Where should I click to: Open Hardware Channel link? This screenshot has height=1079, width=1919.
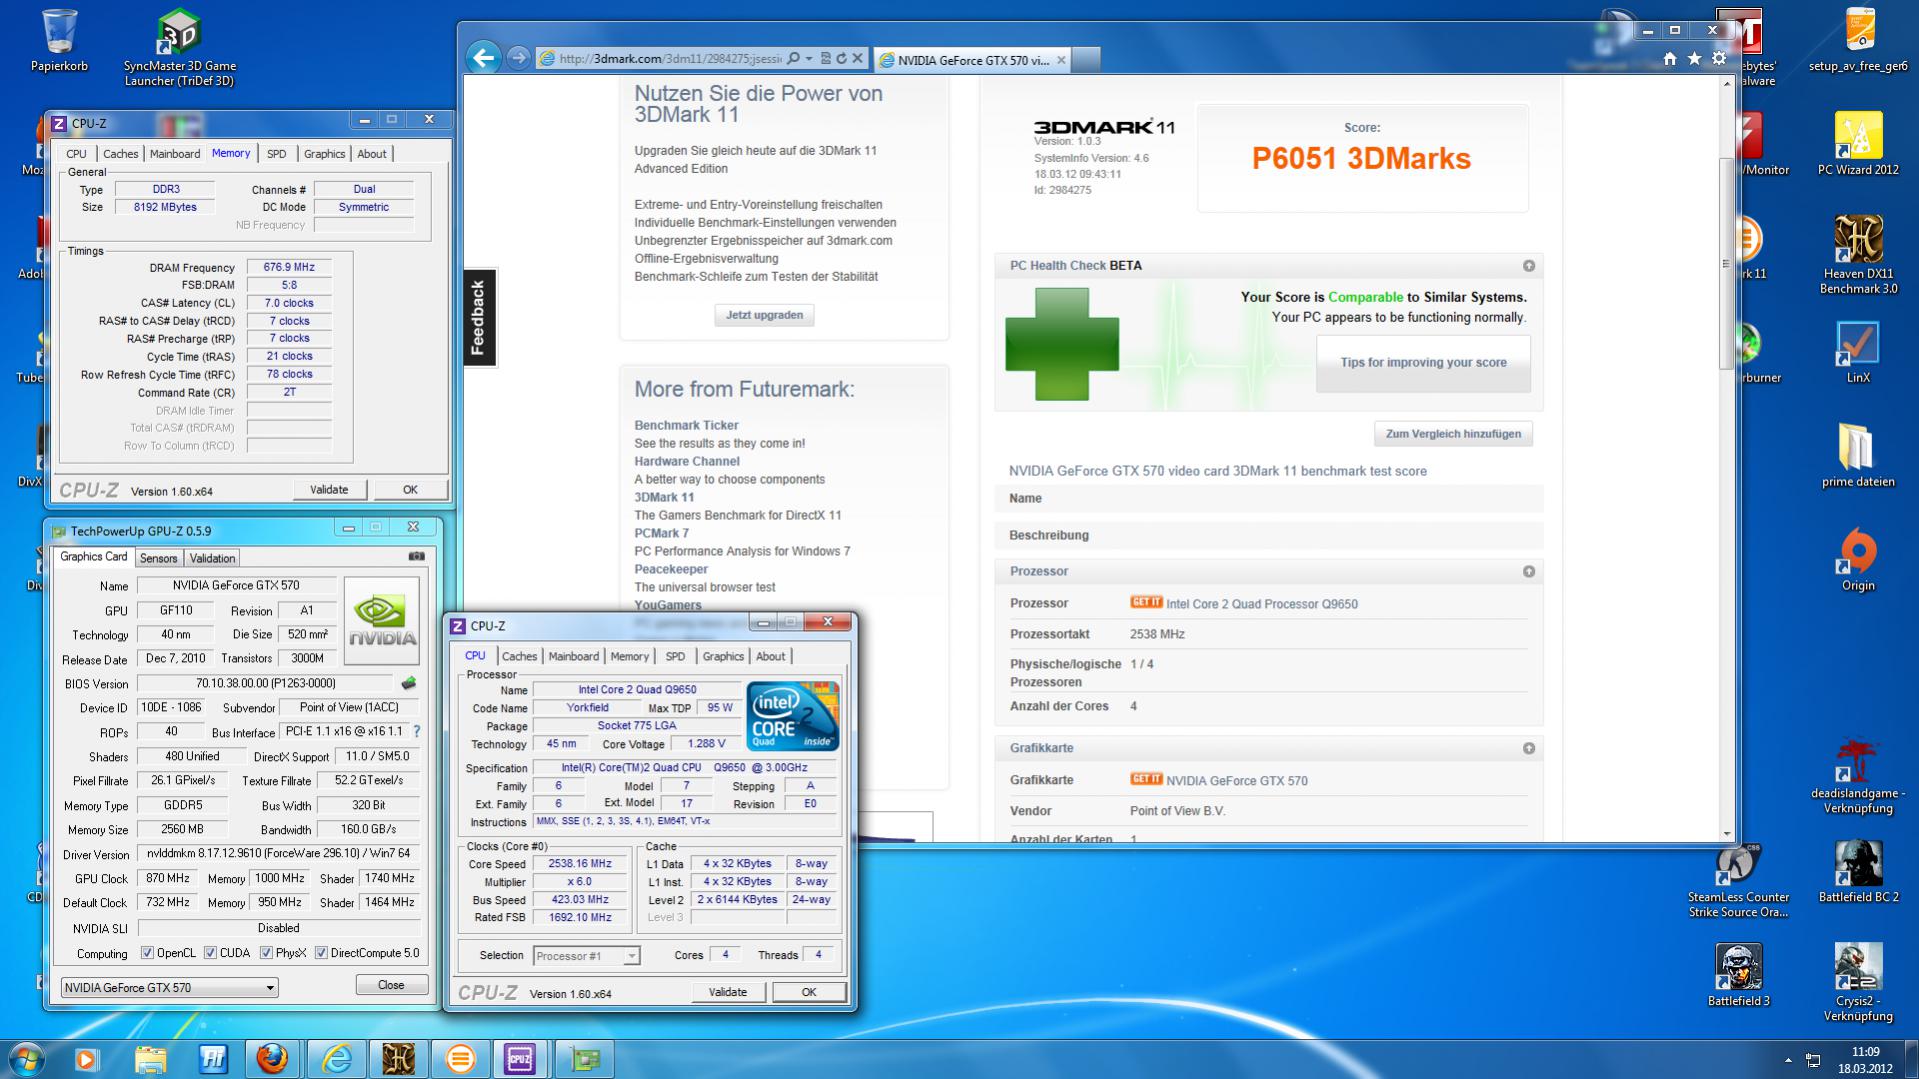(687, 461)
